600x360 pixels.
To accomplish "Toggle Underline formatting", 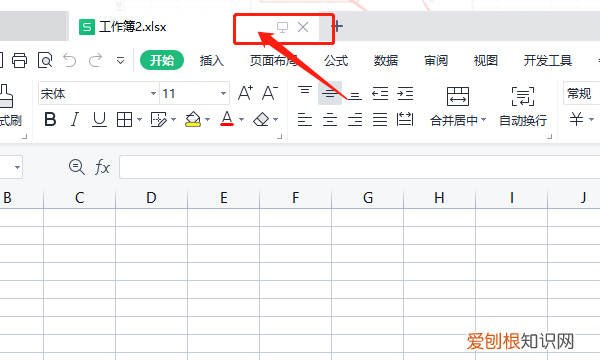I will point(99,120).
